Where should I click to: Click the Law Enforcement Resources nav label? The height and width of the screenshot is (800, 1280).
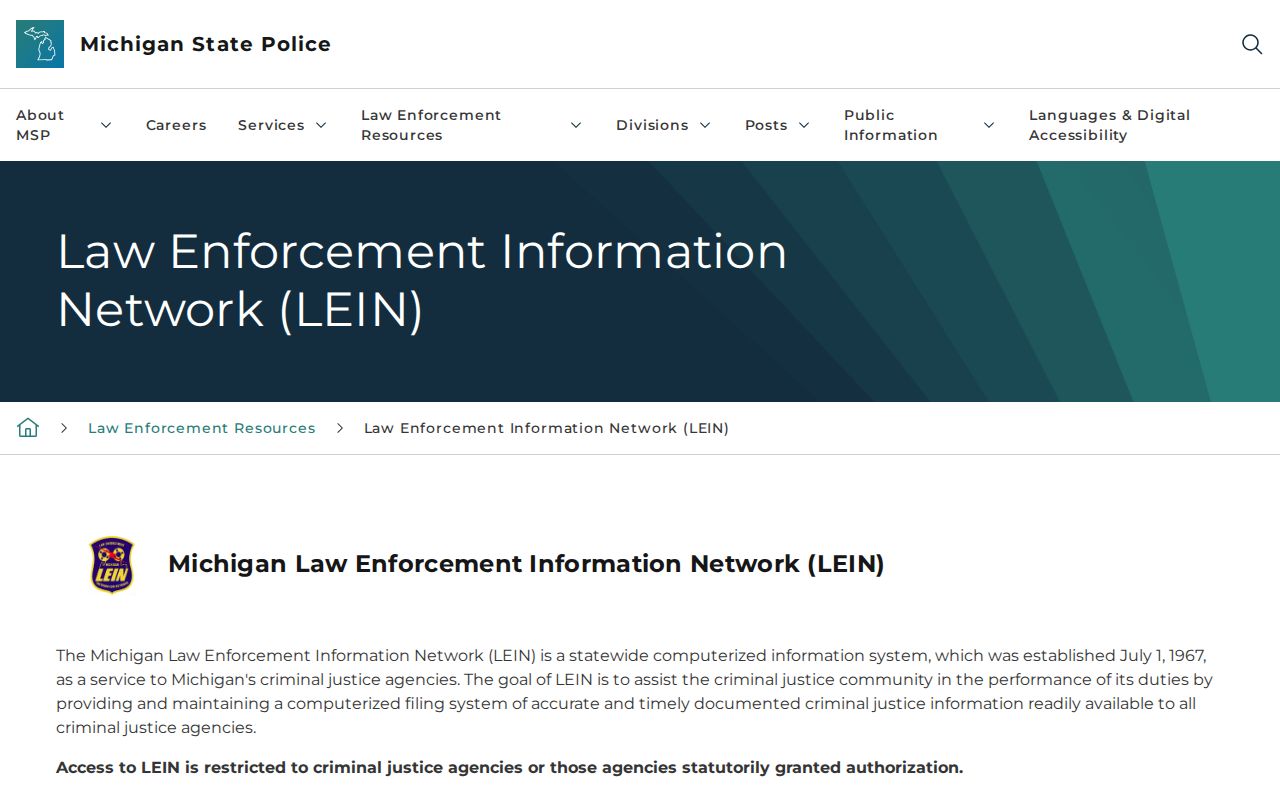click(431, 125)
